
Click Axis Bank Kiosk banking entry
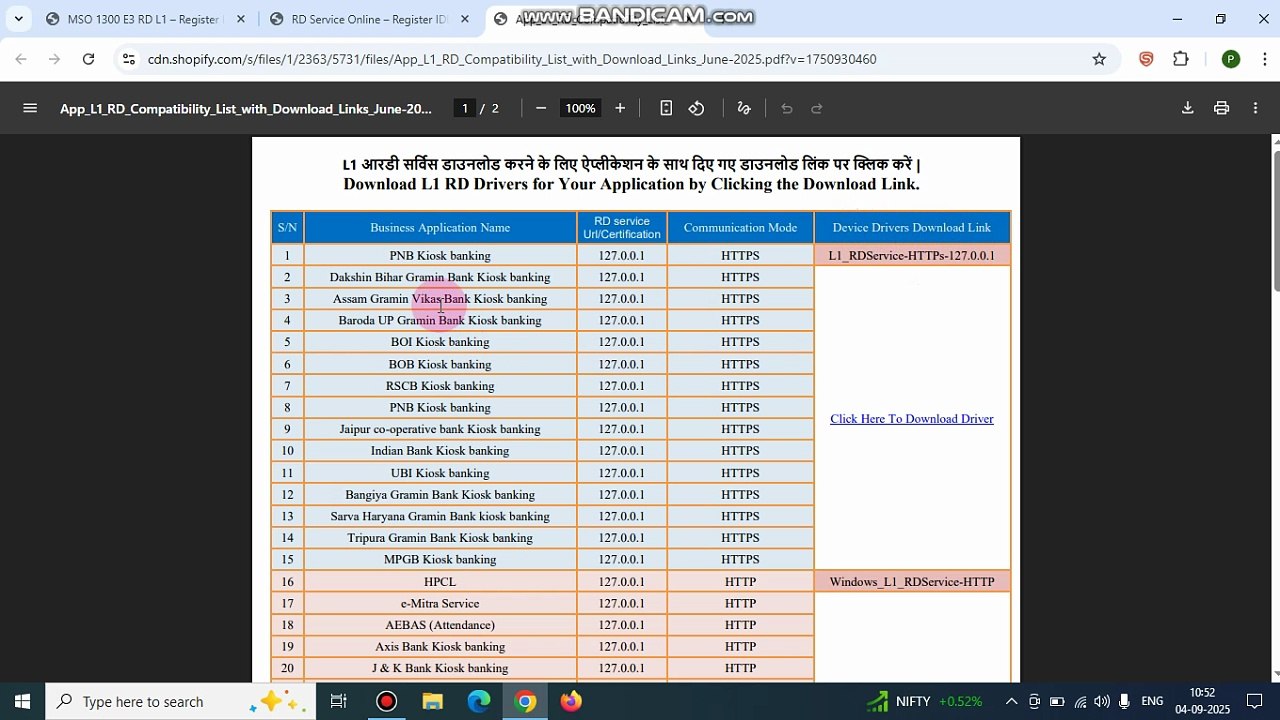(440, 647)
